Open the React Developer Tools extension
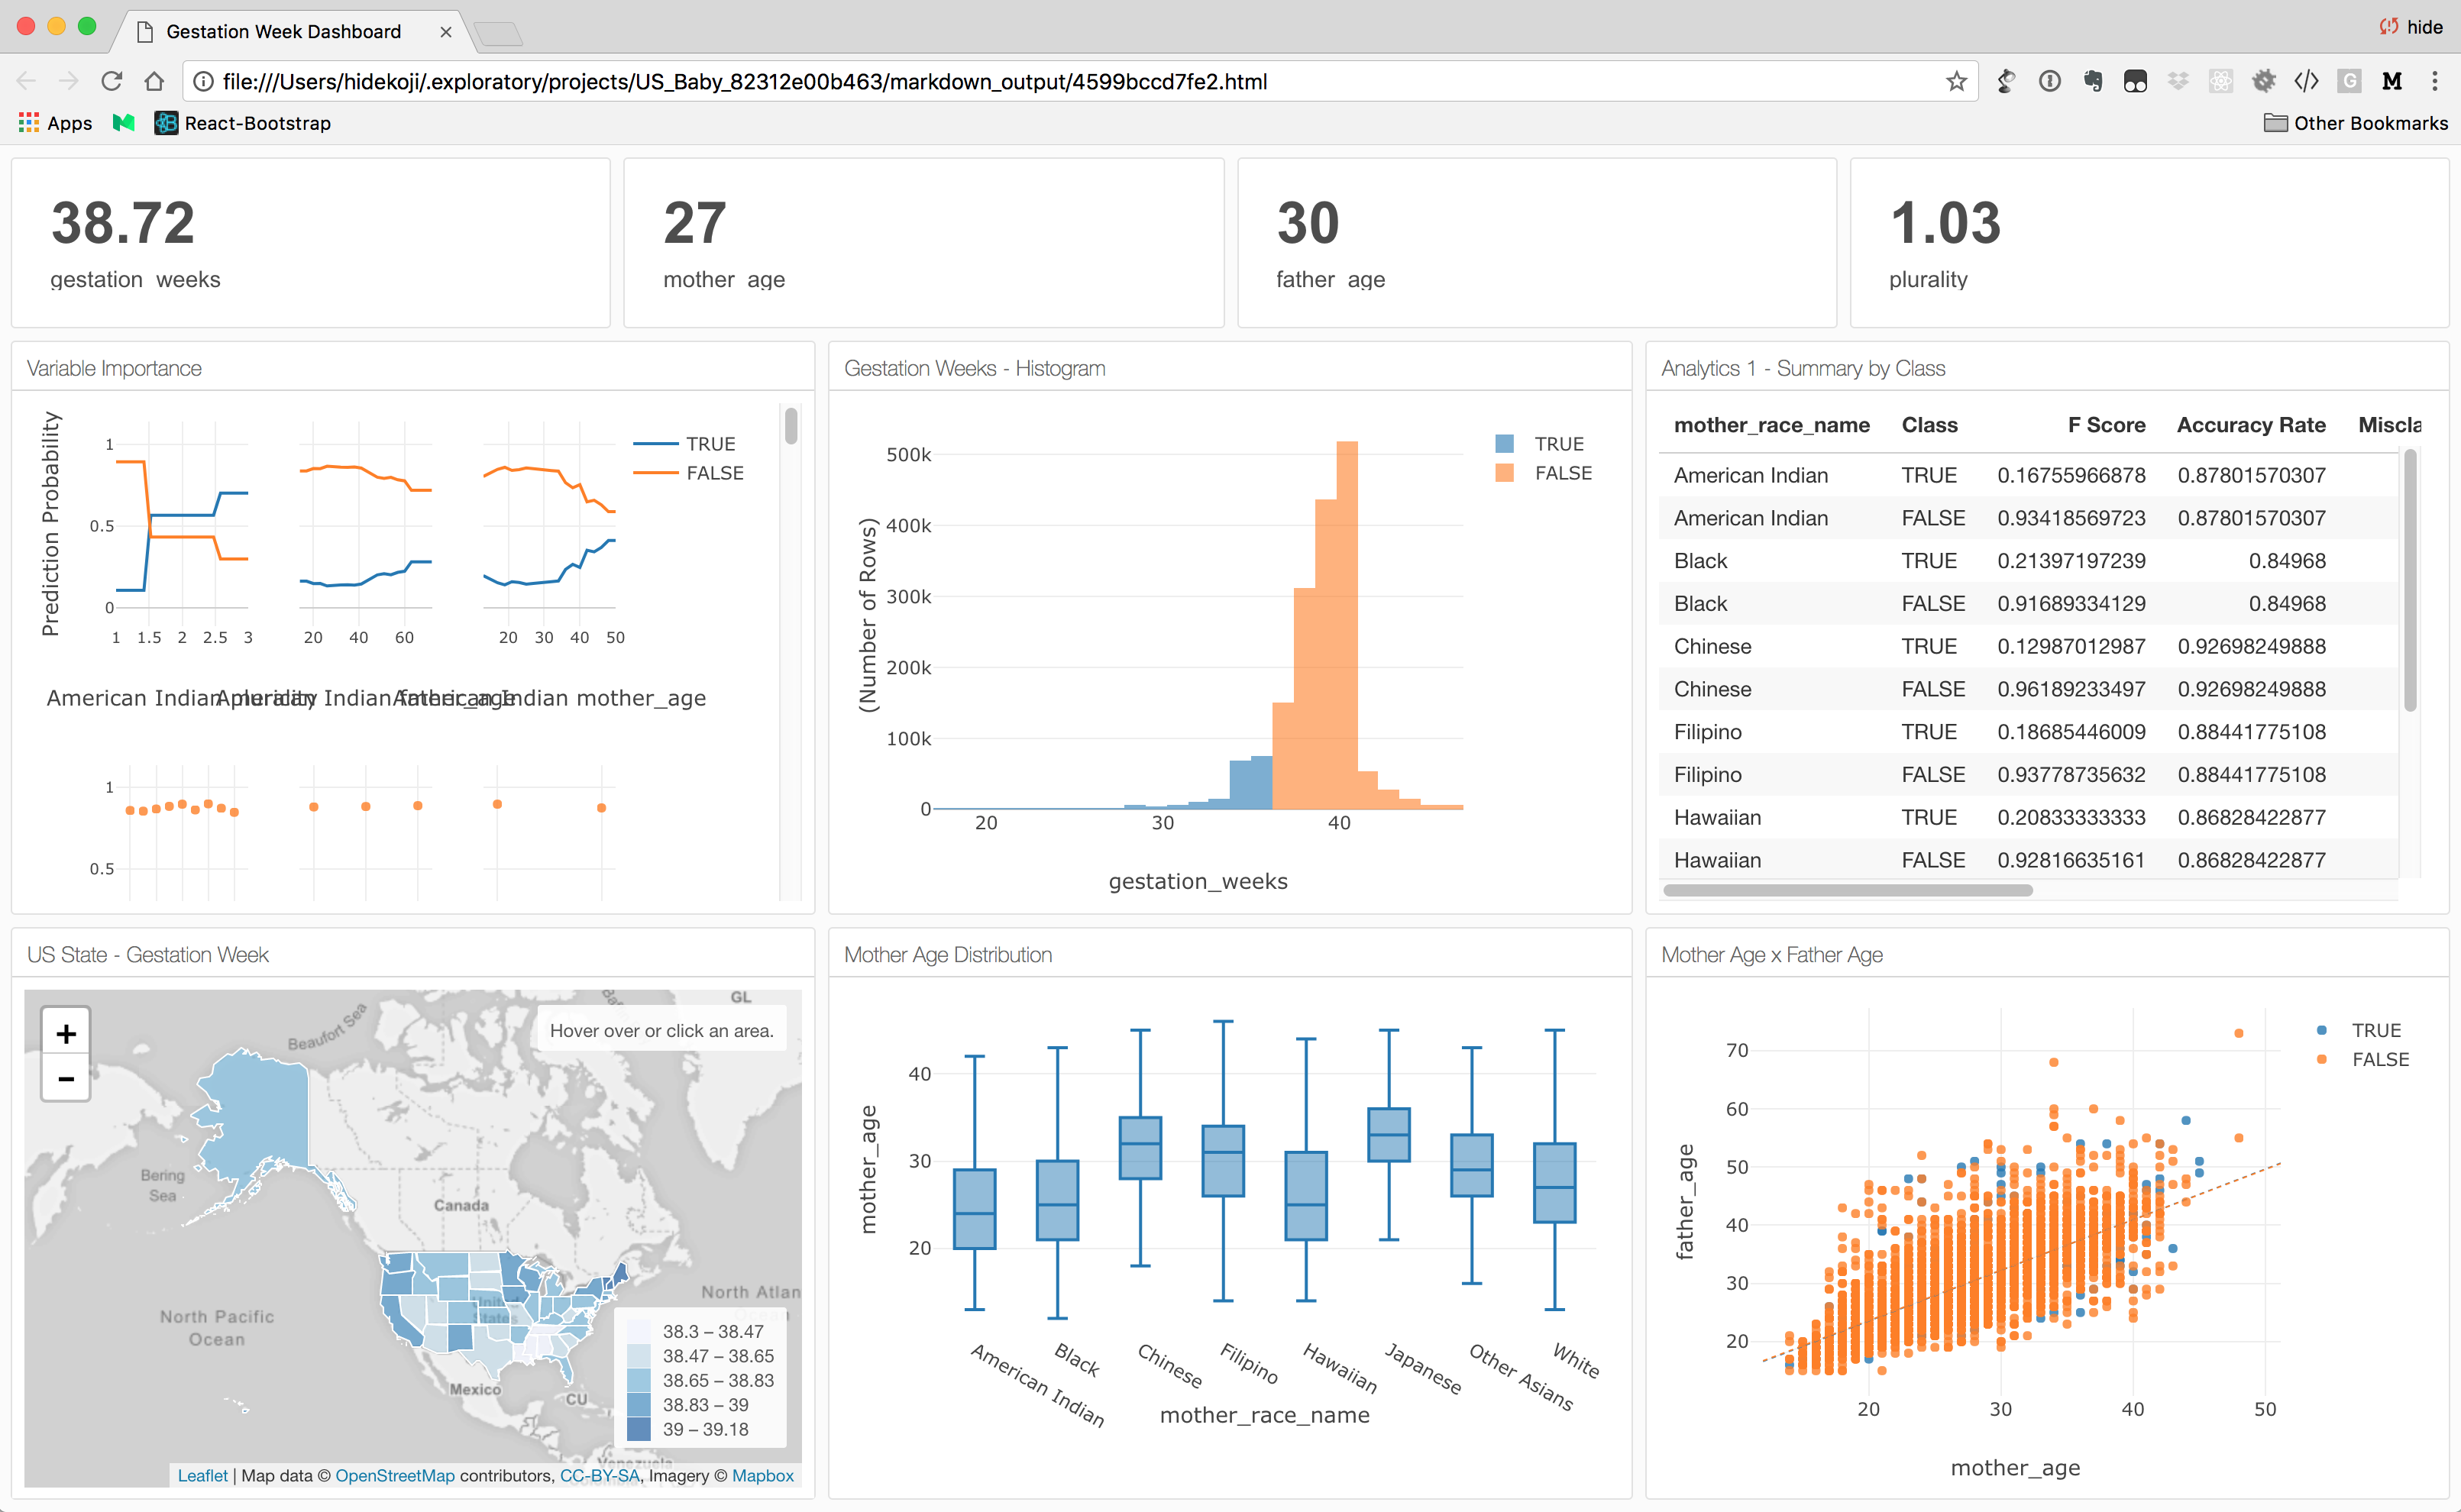This screenshot has width=2461, height=1512. pos(2222,81)
